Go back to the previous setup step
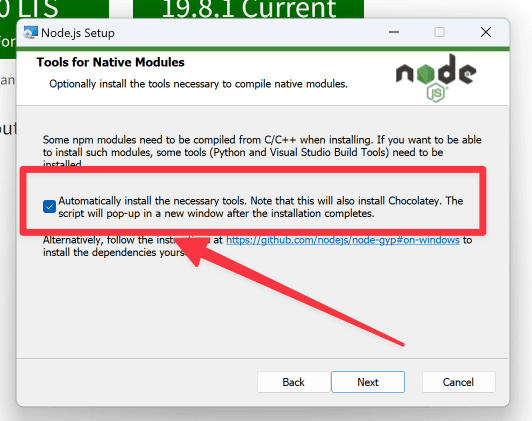This screenshot has height=421, width=532. [294, 382]
